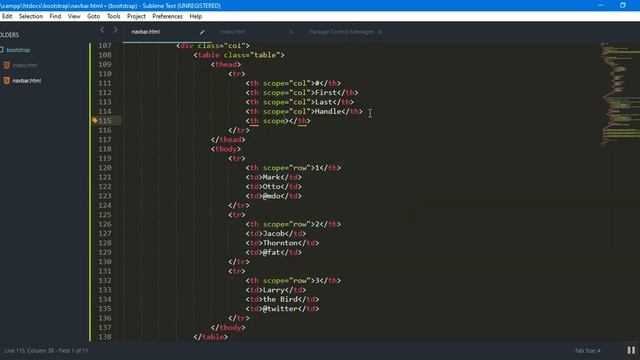Close the index.html tab
Viewport: 640px width, 360px height.
(291, 32)
